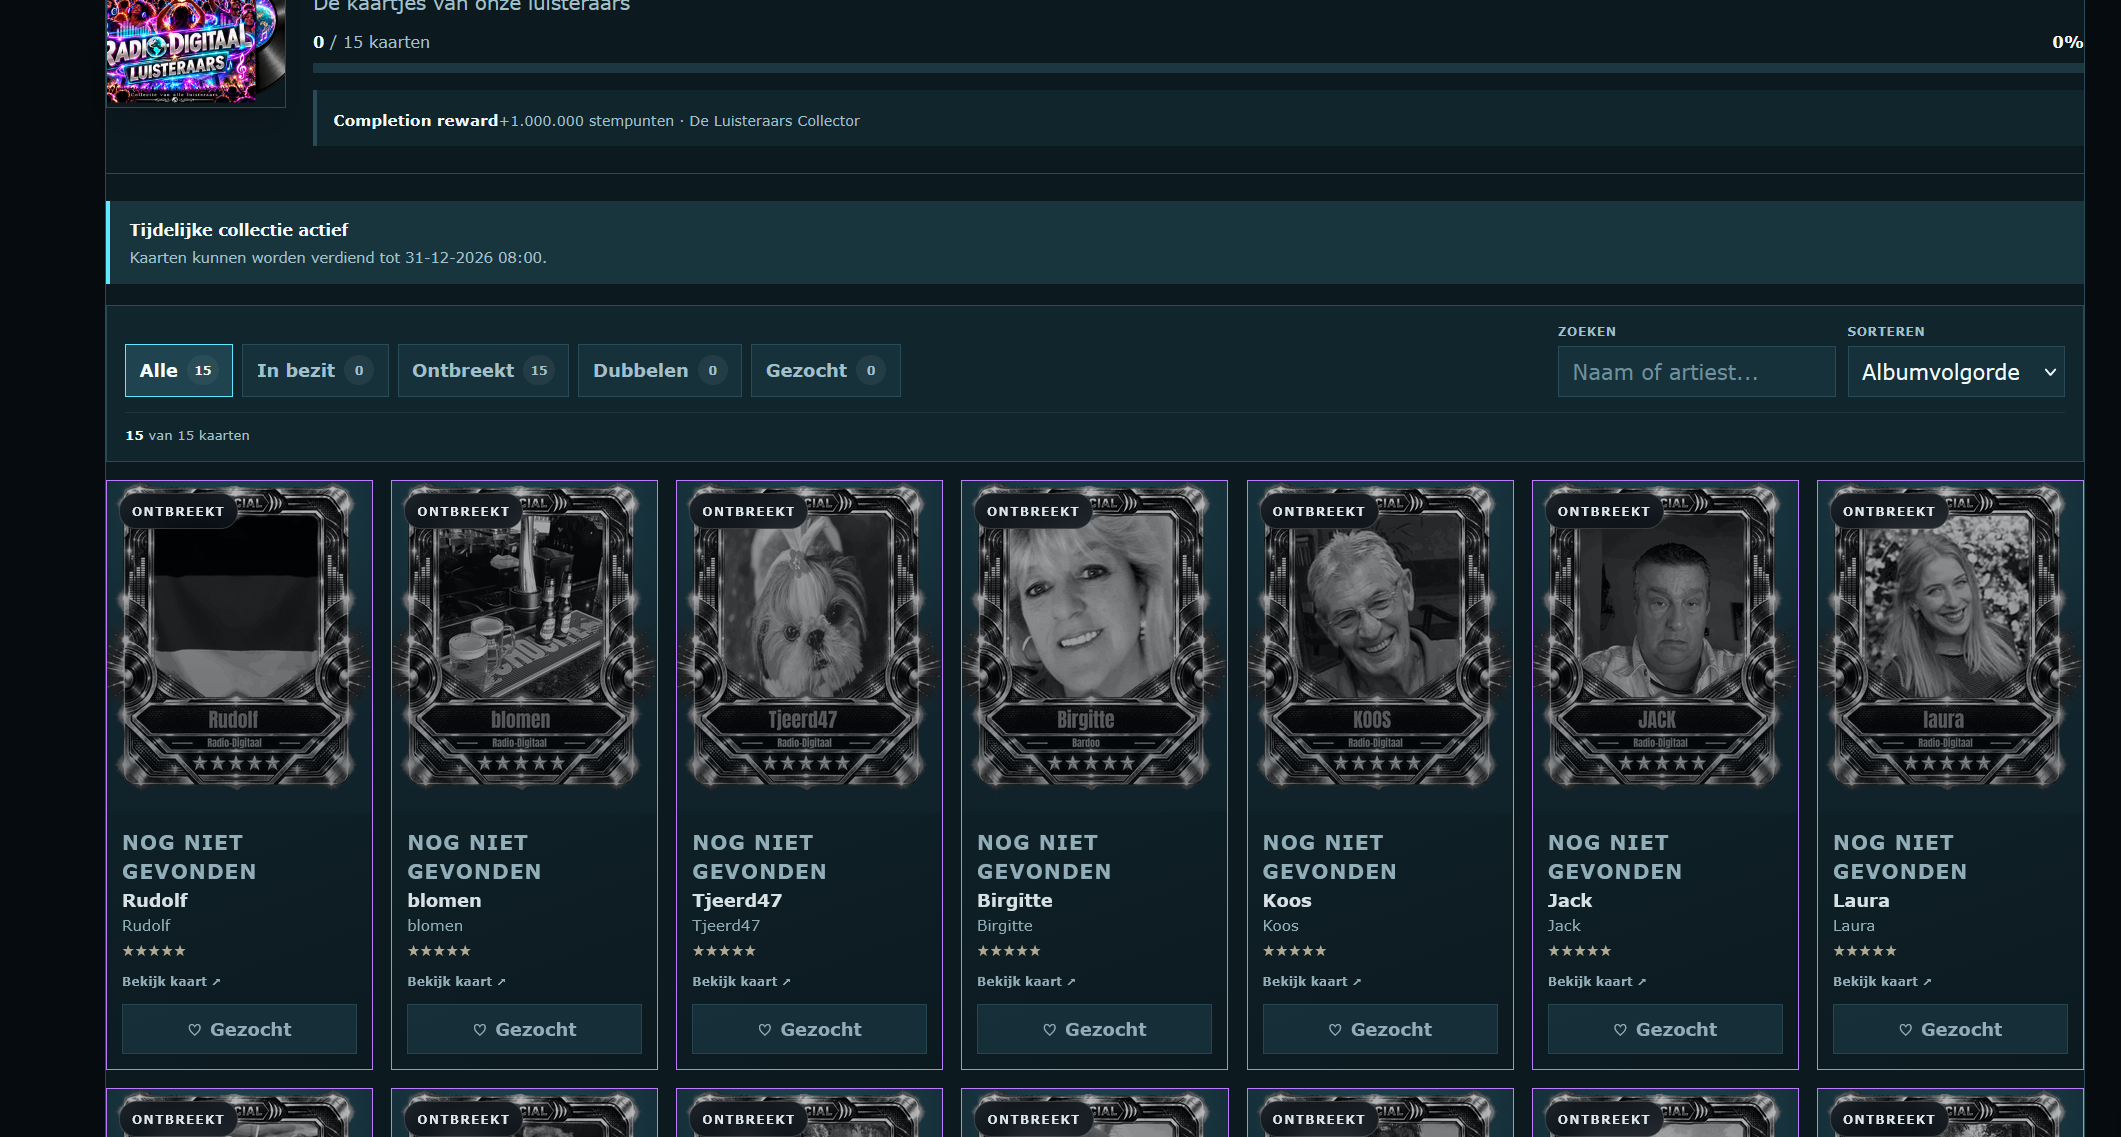
Task: Click the ONTBREEKT badge on Rudolf card
Action: pyautogui.click(x=178, y=511)
